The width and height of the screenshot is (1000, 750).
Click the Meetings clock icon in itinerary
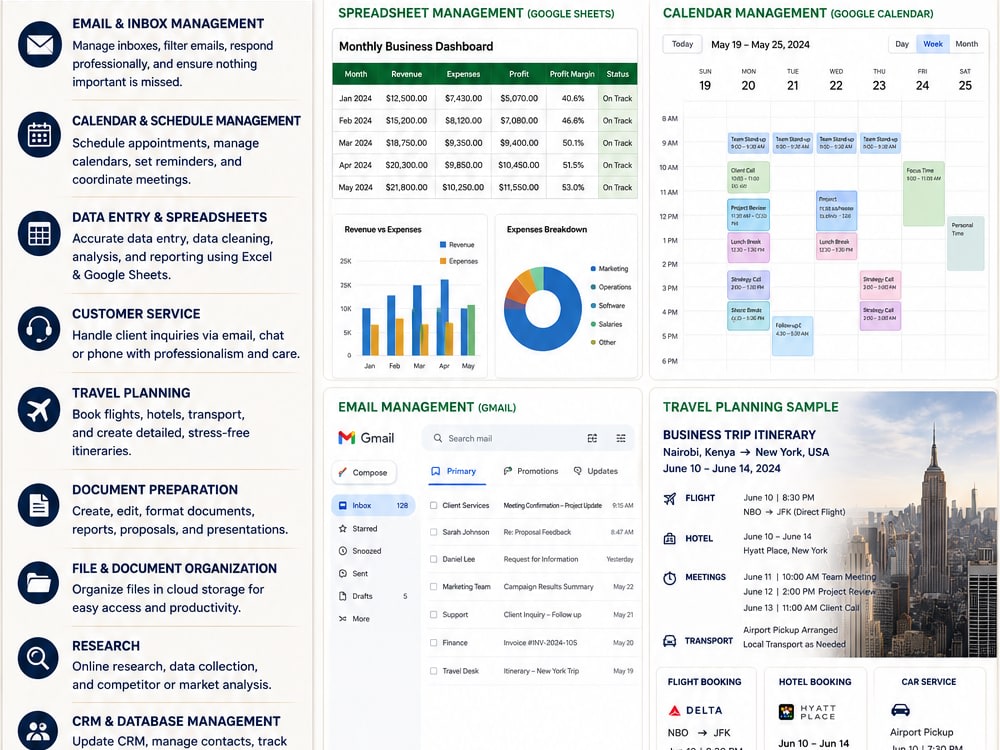pyautogui.click(x=670, y=578)
